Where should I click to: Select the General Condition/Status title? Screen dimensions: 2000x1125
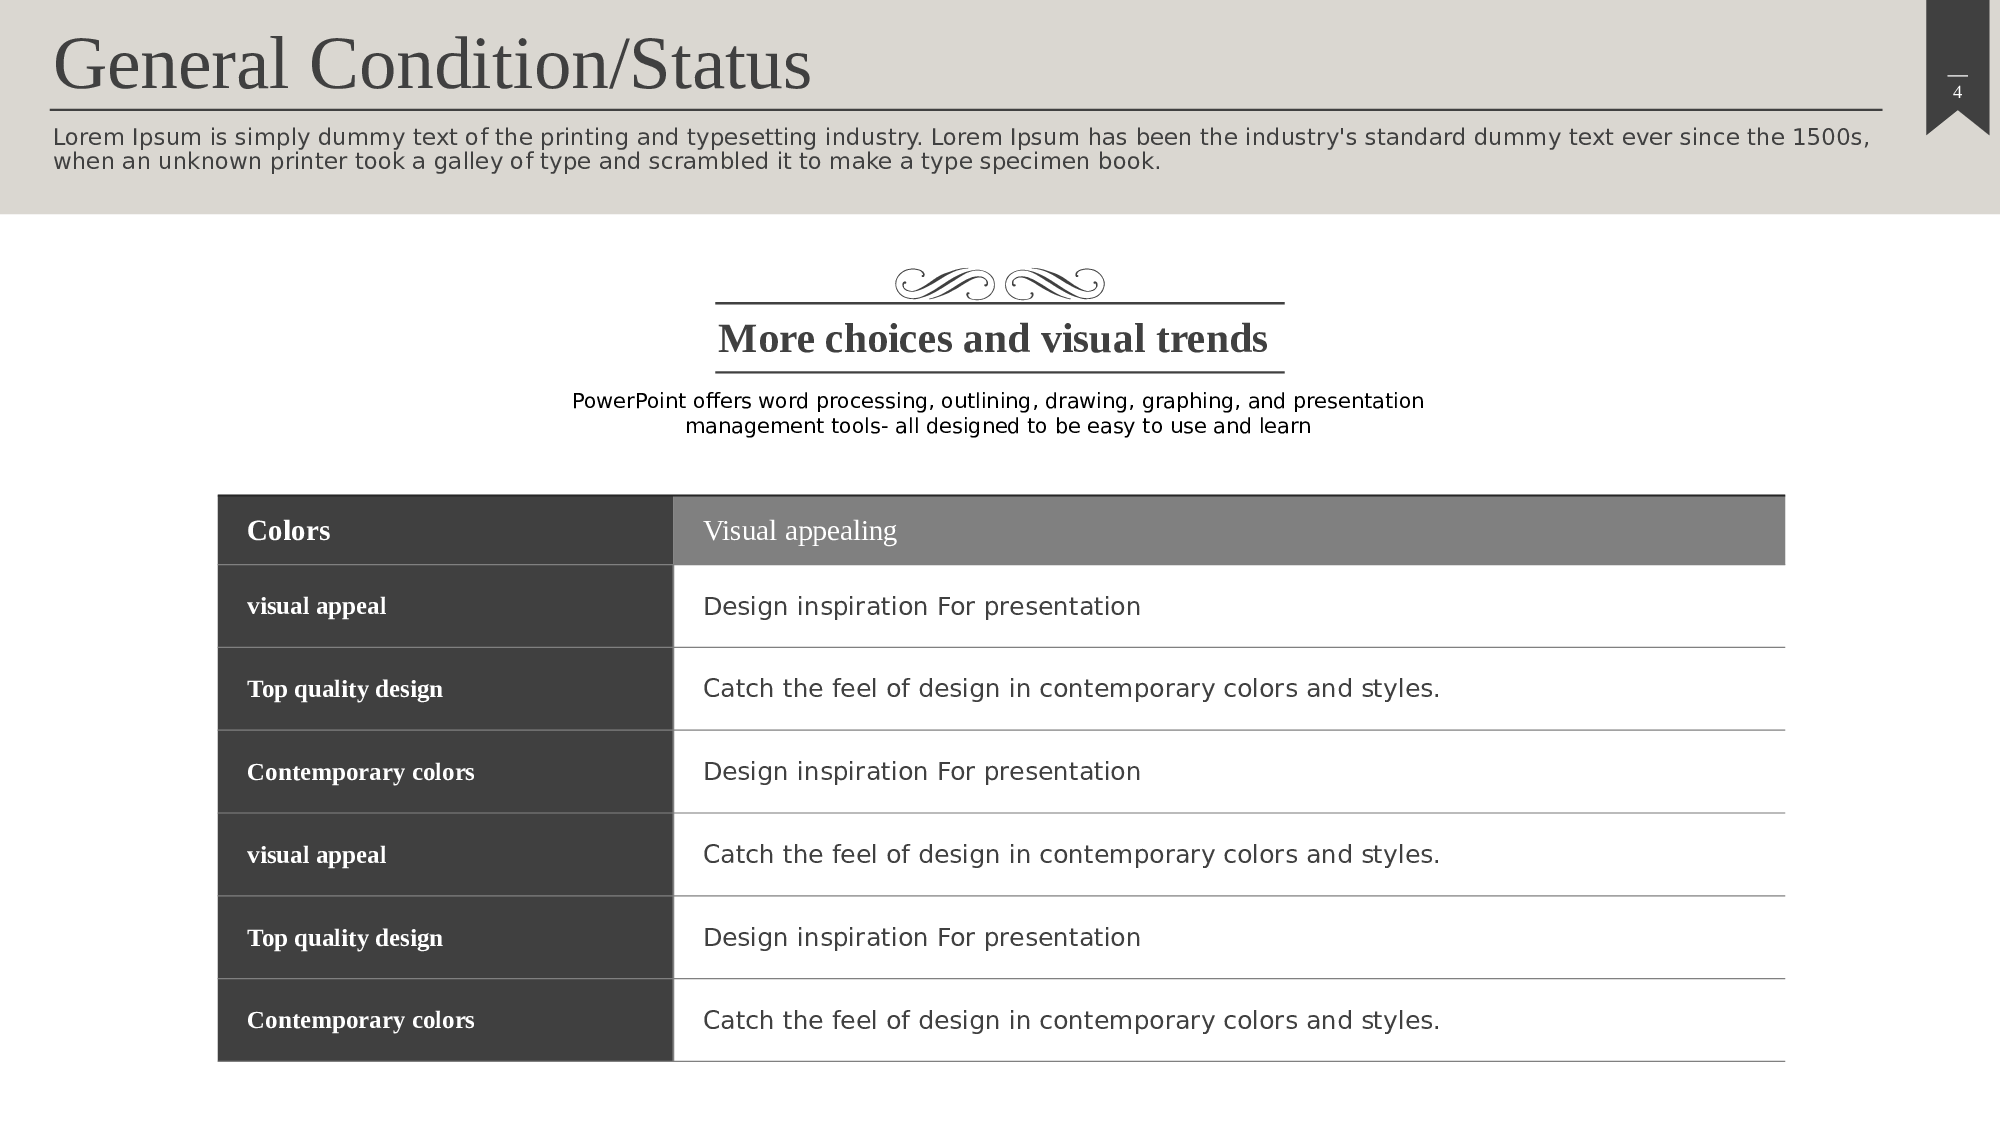click(431, 64)
